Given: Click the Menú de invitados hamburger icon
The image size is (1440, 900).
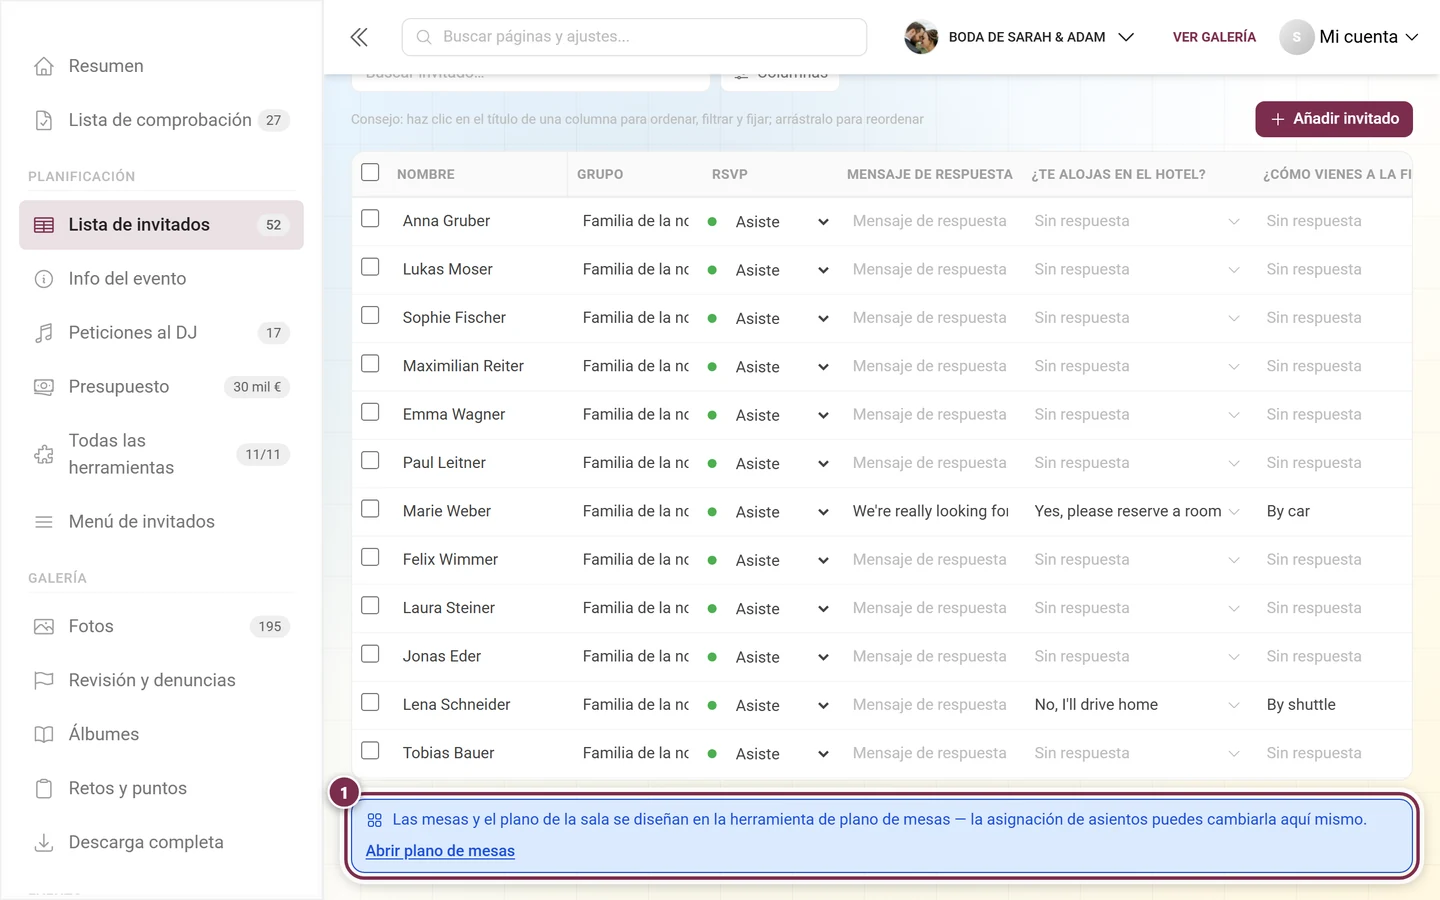Looking at the screenshot, I should pyautogui.click(x=44, y=522).
